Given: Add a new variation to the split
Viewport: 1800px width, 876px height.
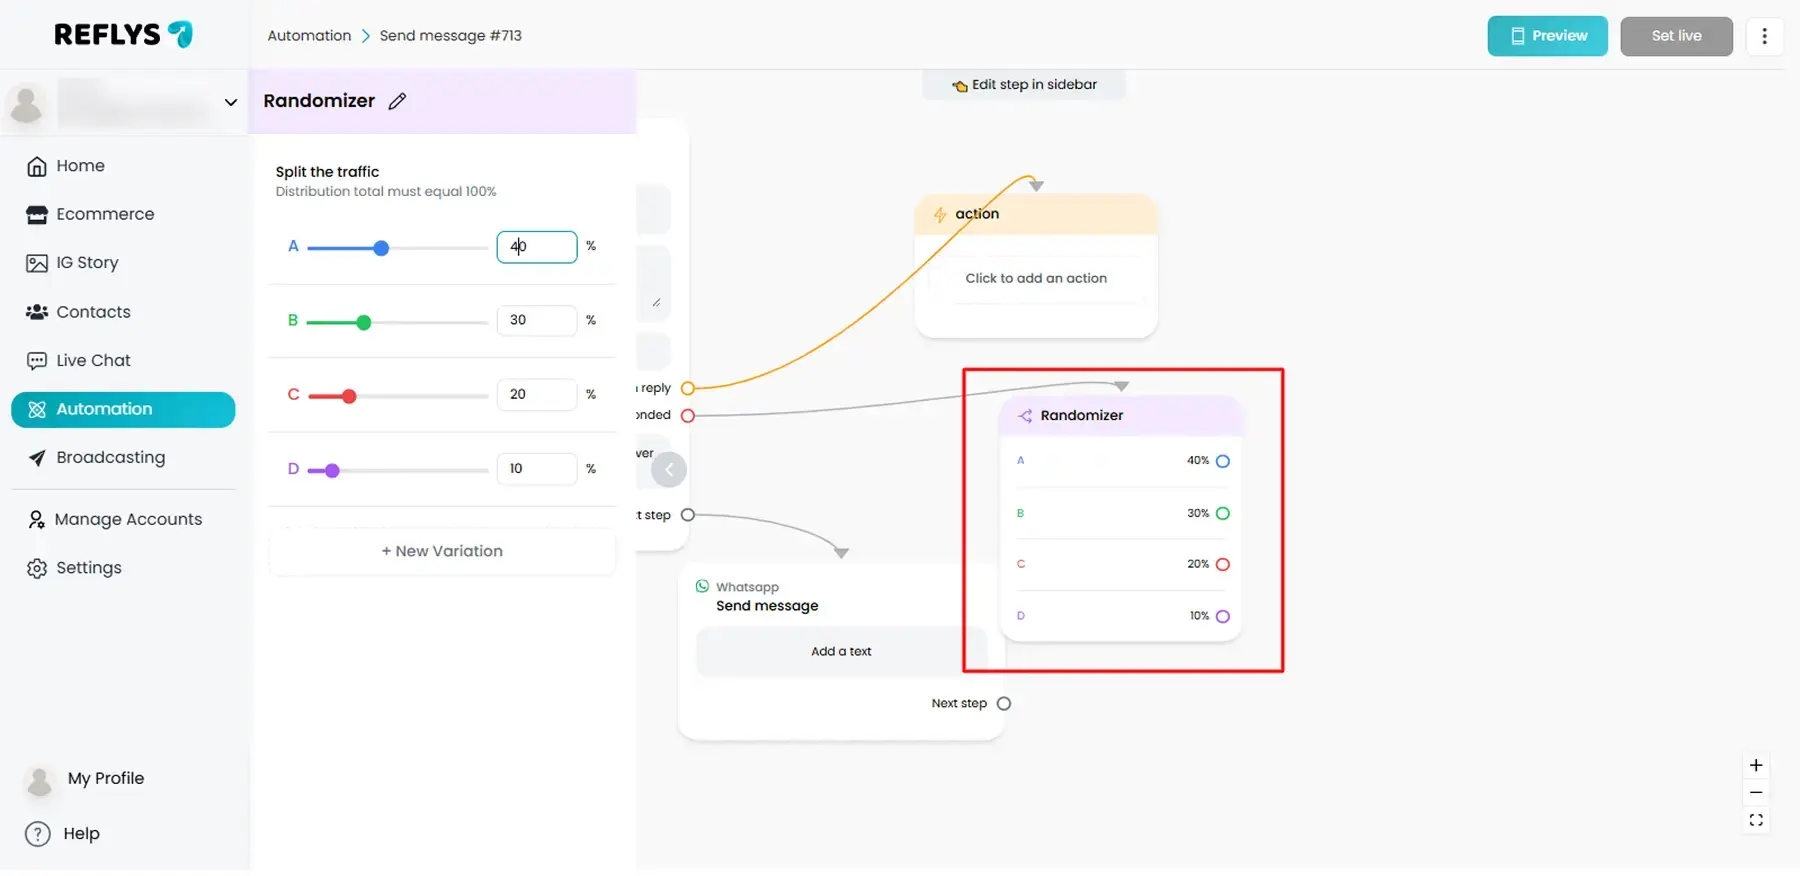Looking at the screenshot, I should click(442, 551).
